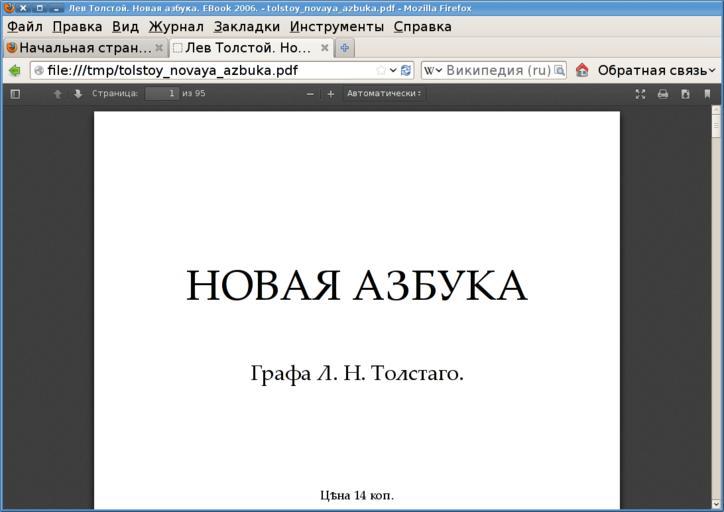Bookmark this page with the star
The height and width of the screenshot is (512, 724).
381,70
